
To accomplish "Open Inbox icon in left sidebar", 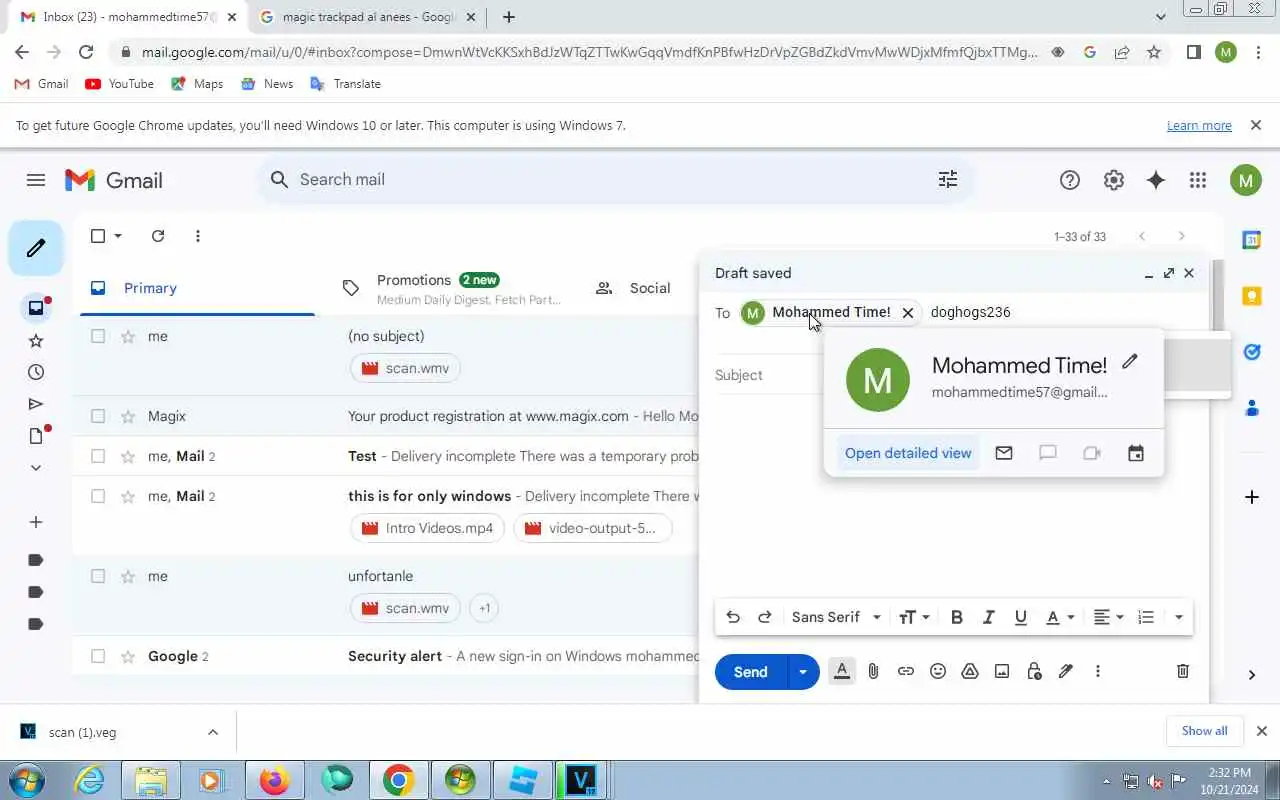I will click(x=36, y=308).
